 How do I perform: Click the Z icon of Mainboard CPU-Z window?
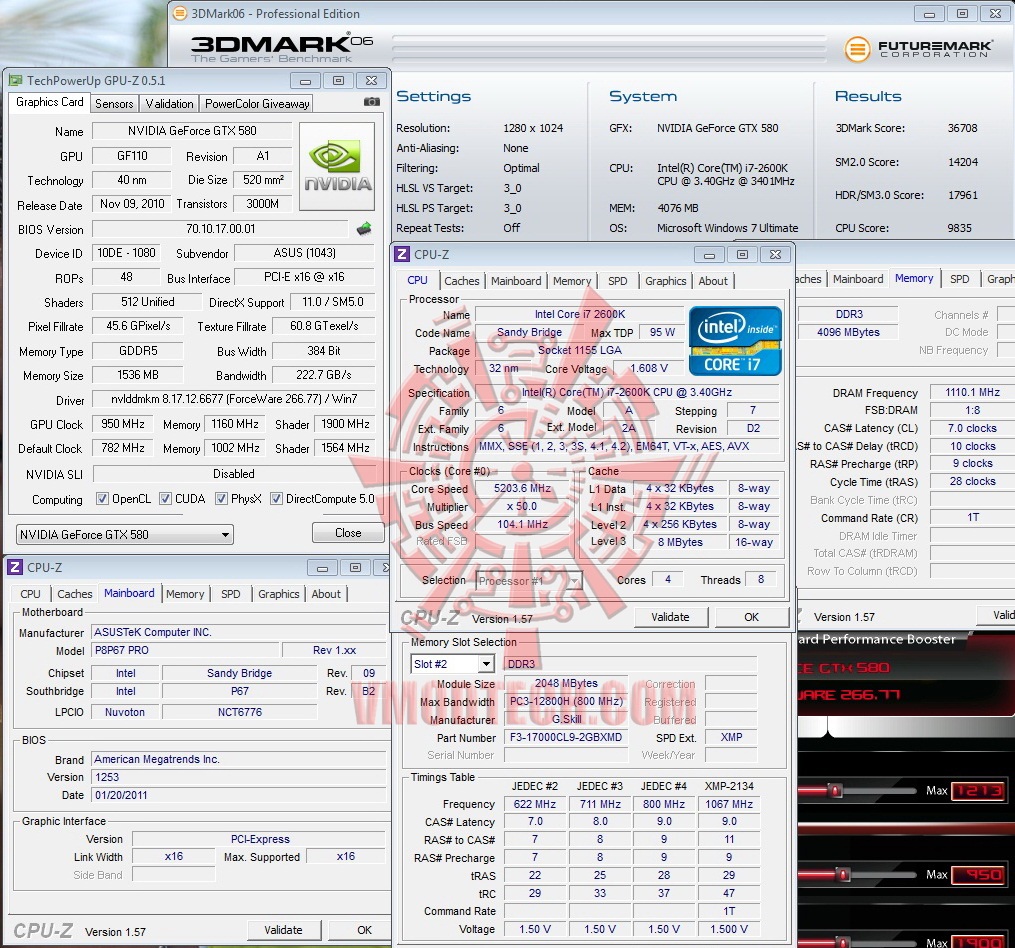[15, 567]
